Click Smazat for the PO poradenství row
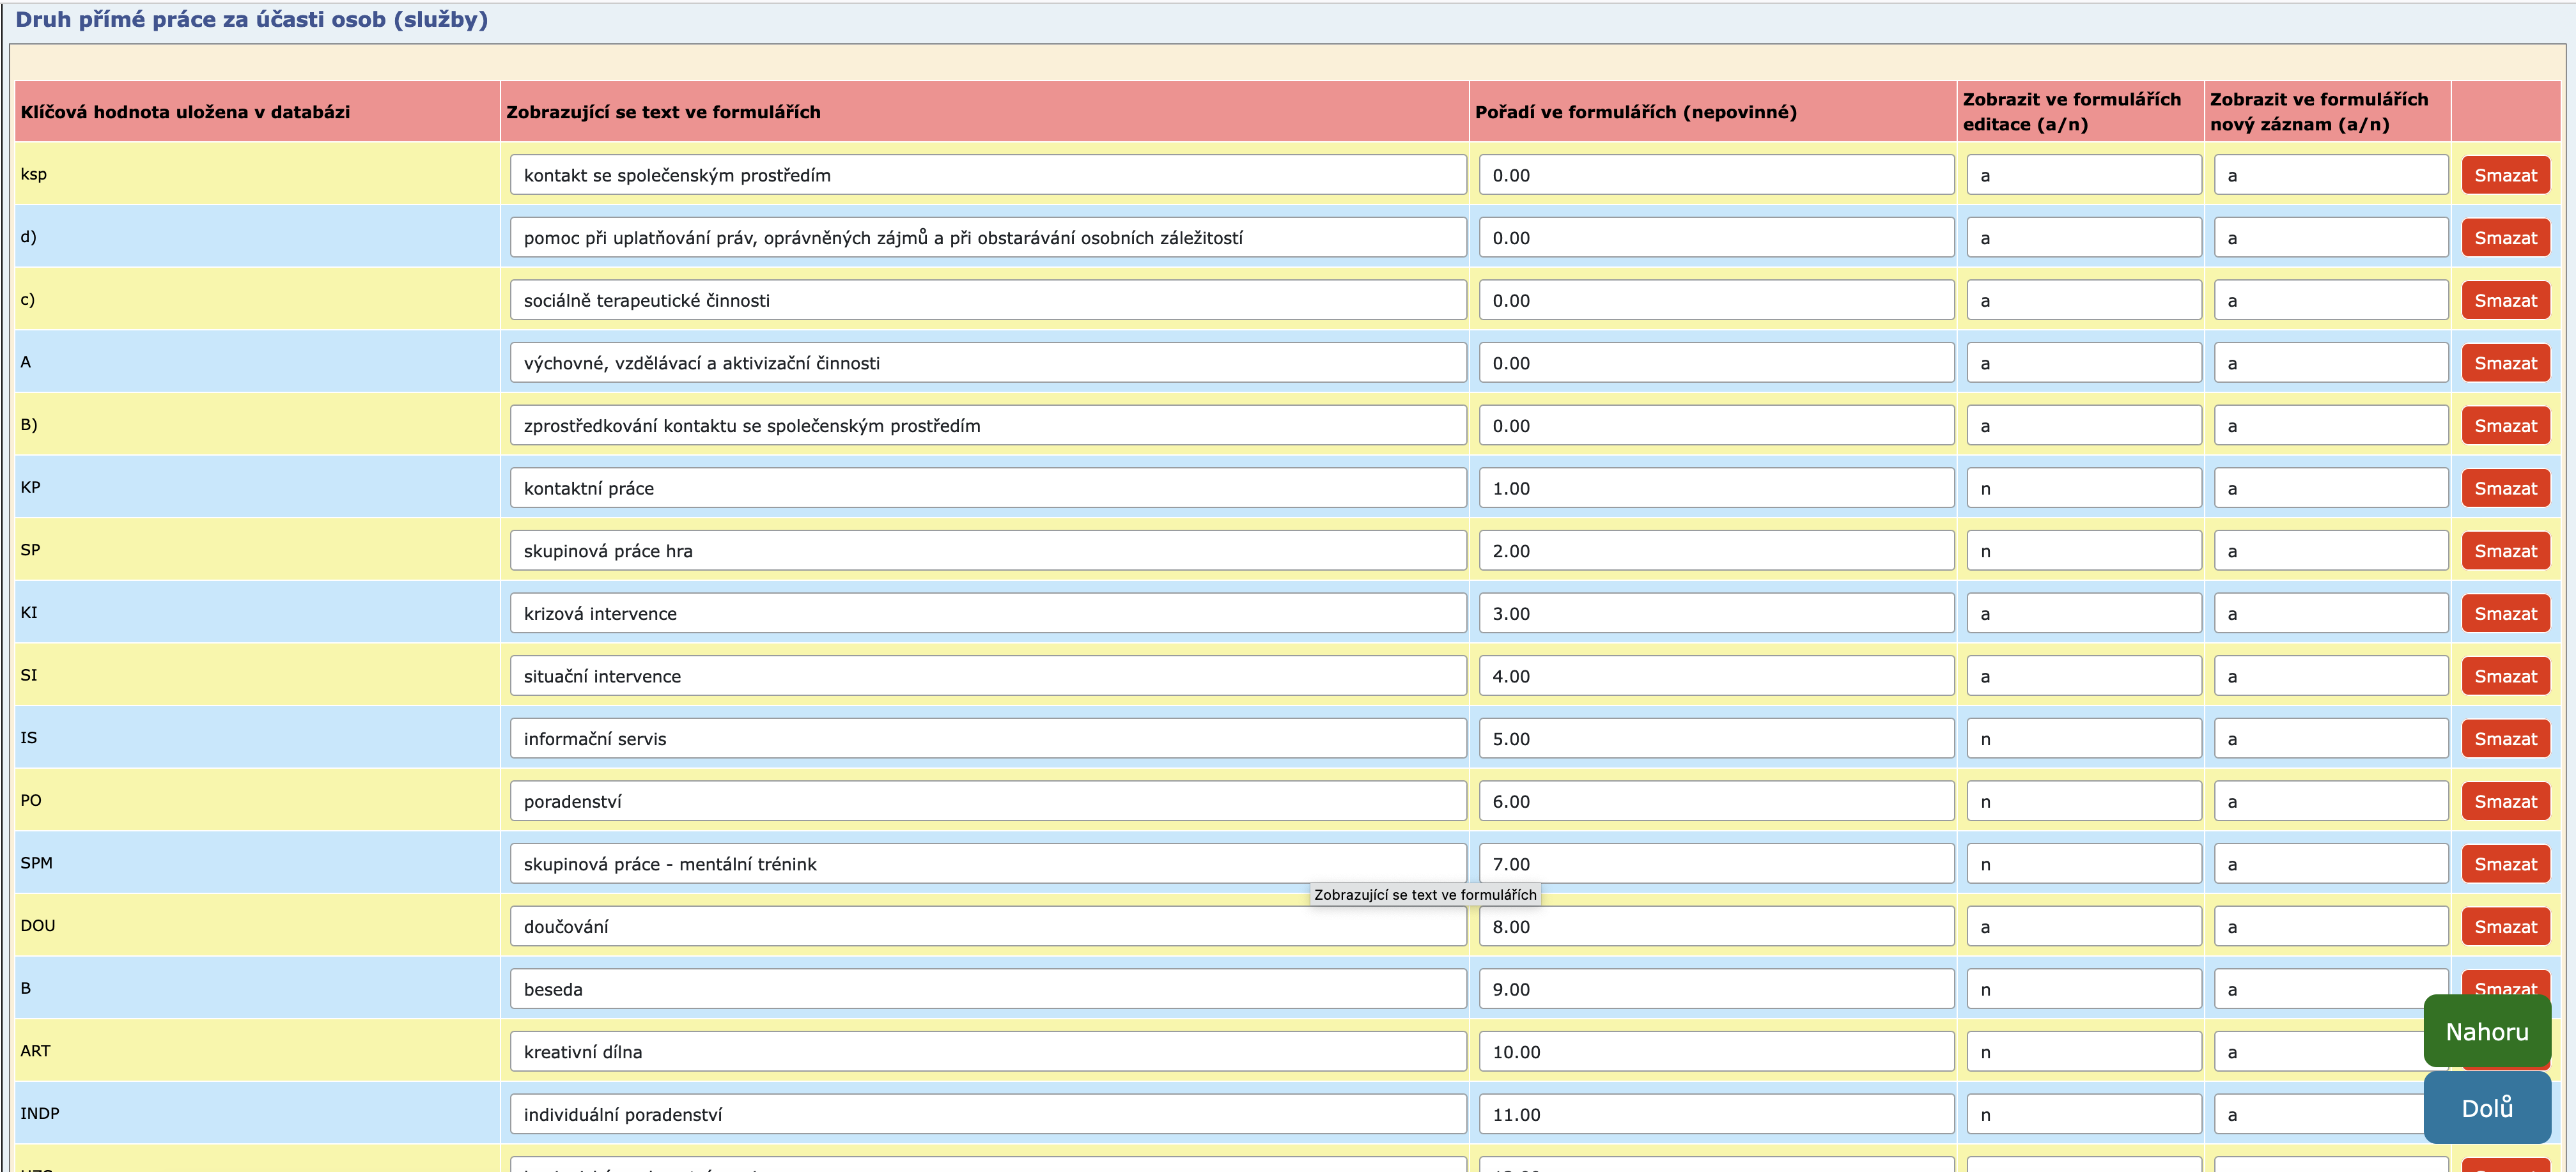 point(2505,801)
